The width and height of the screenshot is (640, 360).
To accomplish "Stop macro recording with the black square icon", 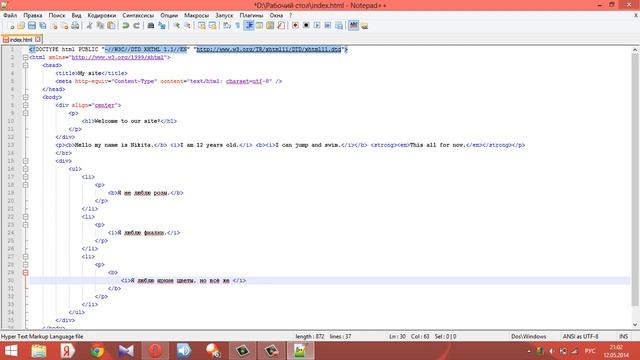I will (x=306, y=26).
